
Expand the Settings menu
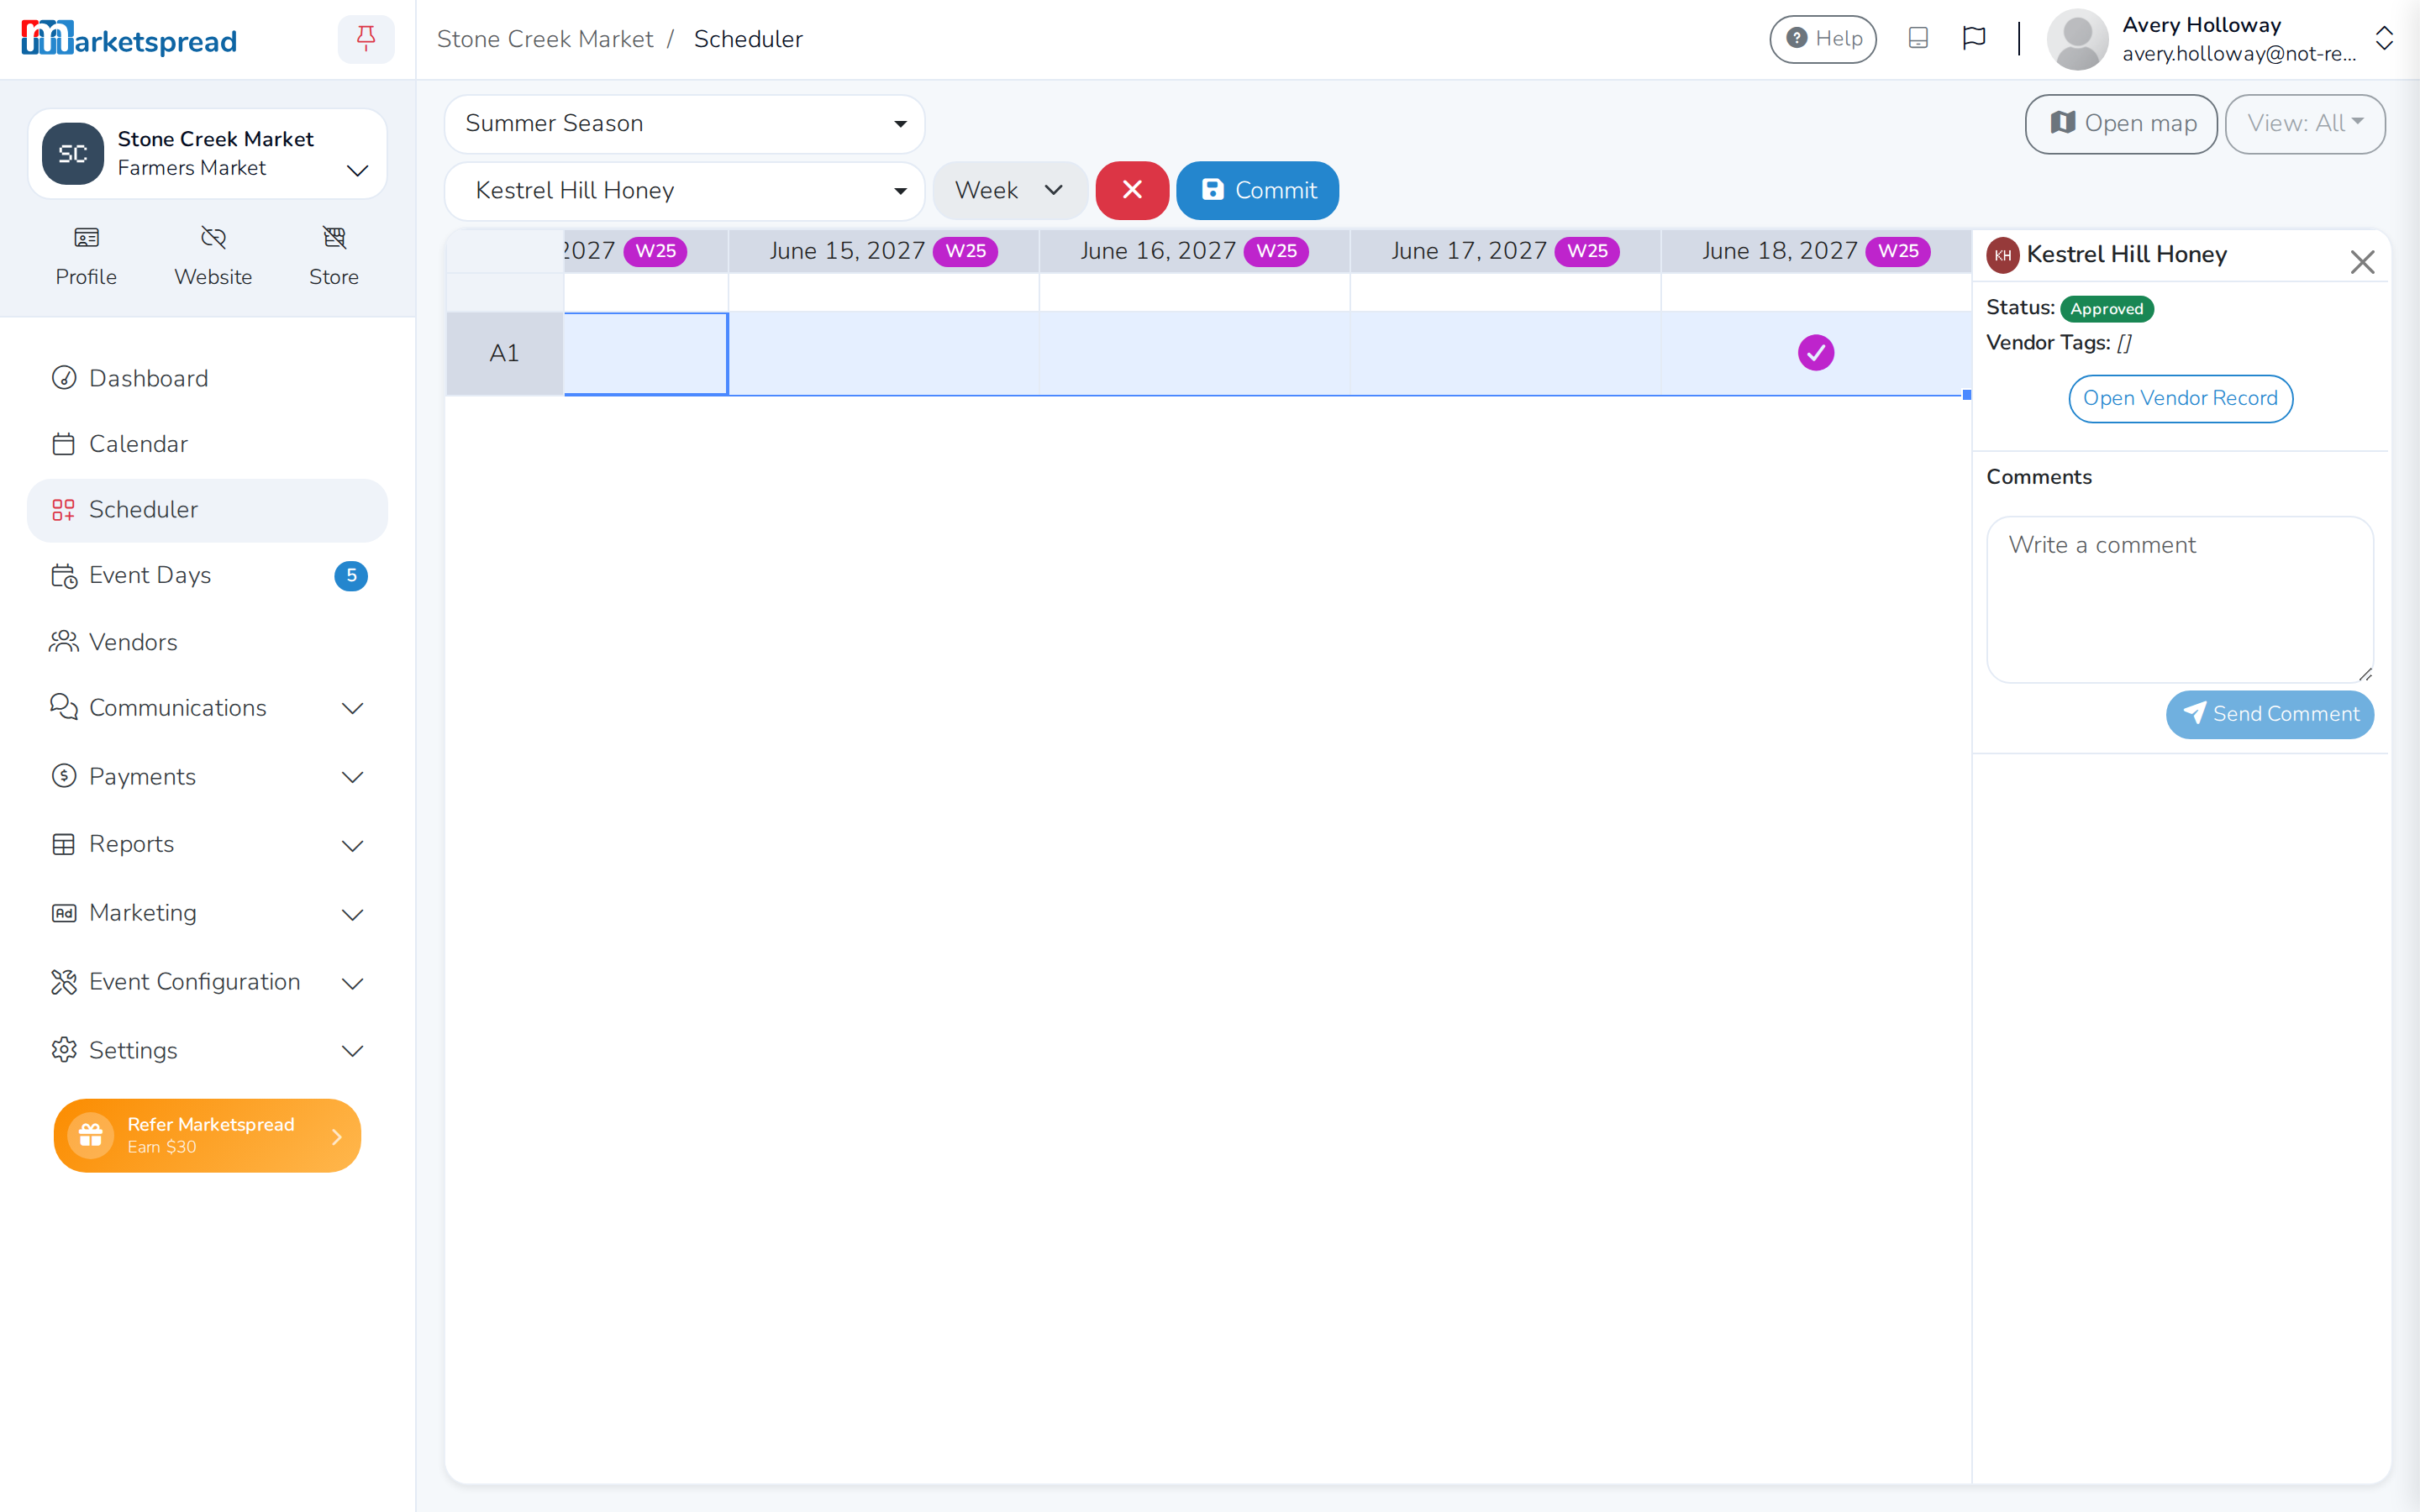[x=207, y=1051]
